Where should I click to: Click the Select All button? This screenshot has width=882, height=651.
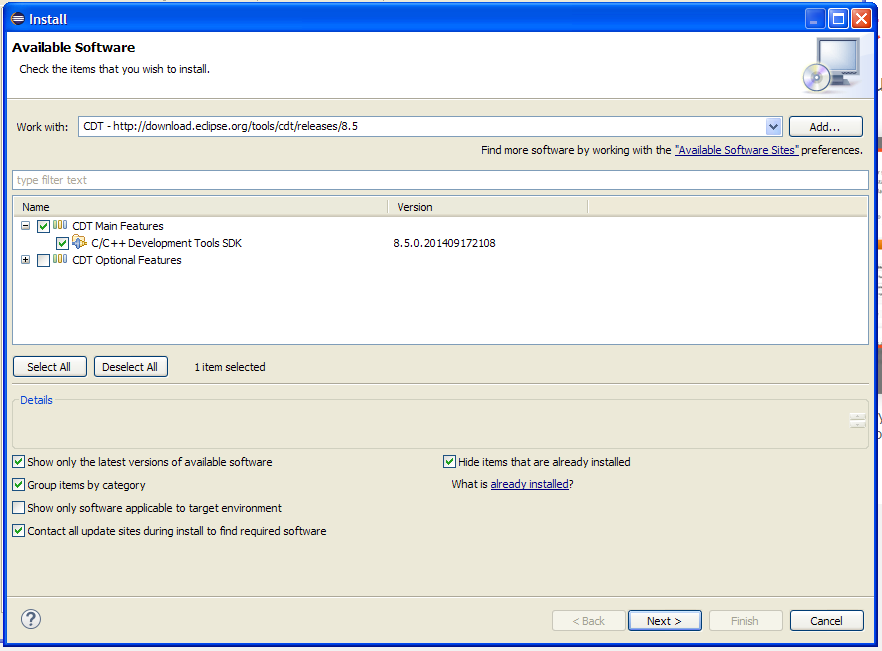[50, 367]
